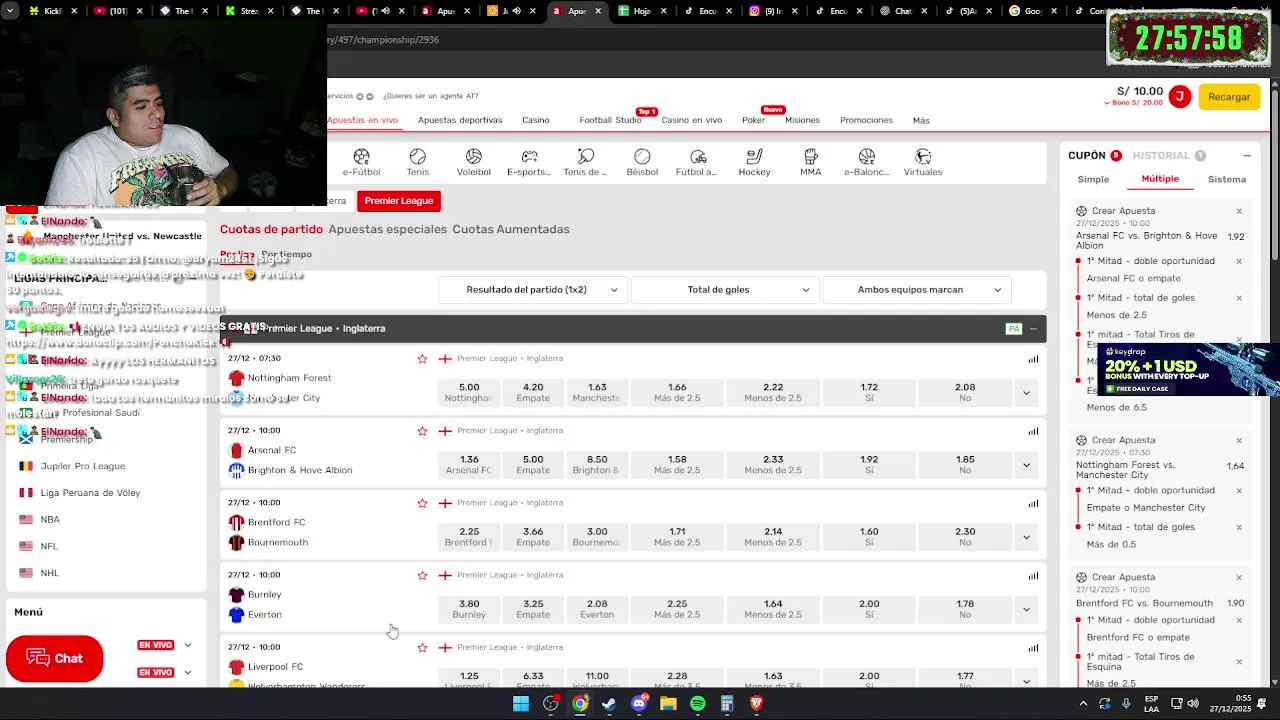This screenshot has width=1280, height=720.
Task: Remove Arsenal vs Brighton bet from coupon
Action: tap(1239, 212)
